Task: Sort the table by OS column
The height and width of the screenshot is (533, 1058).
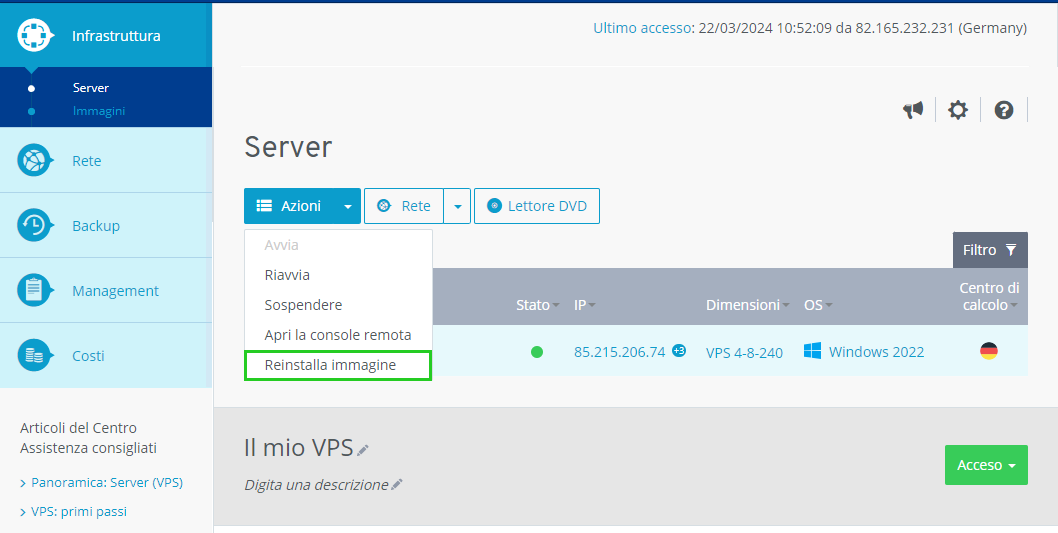Action: (818, 305)
